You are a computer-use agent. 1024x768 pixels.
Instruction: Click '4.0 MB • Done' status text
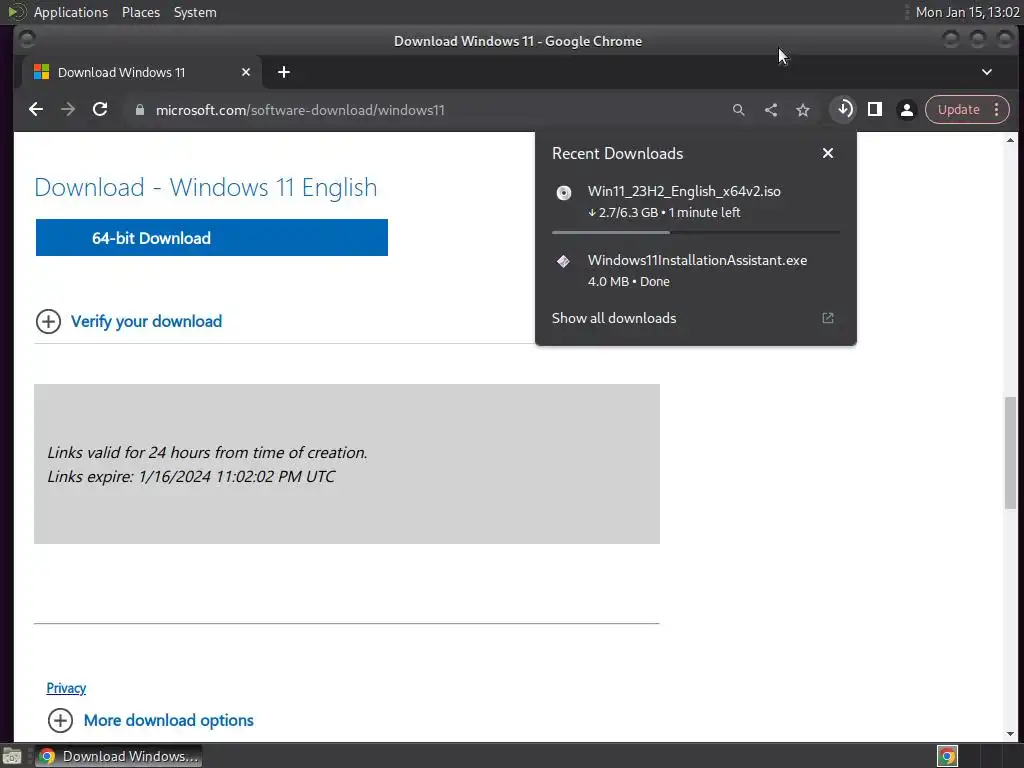[x=628, y=281]
